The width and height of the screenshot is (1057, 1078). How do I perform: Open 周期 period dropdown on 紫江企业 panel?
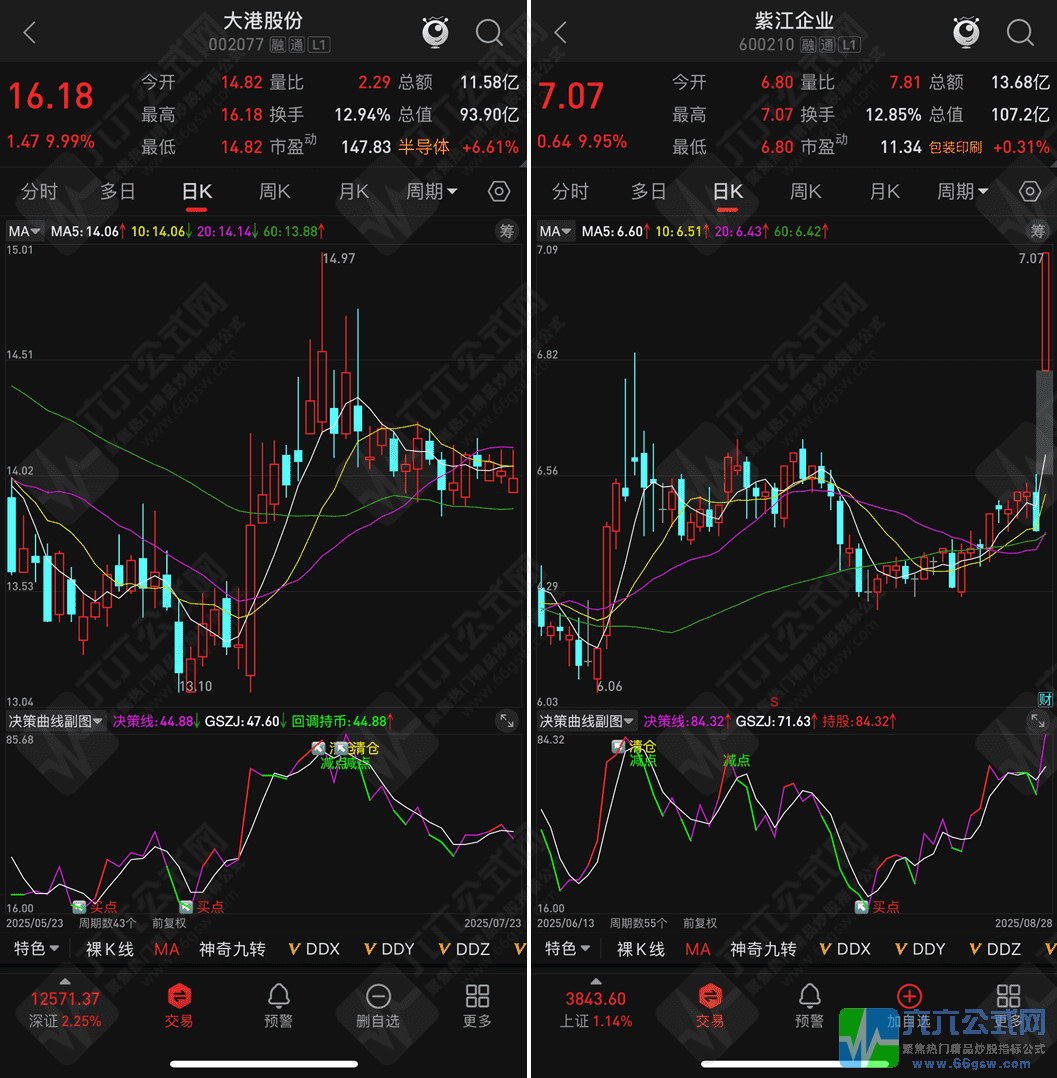[x=963, y=191]
